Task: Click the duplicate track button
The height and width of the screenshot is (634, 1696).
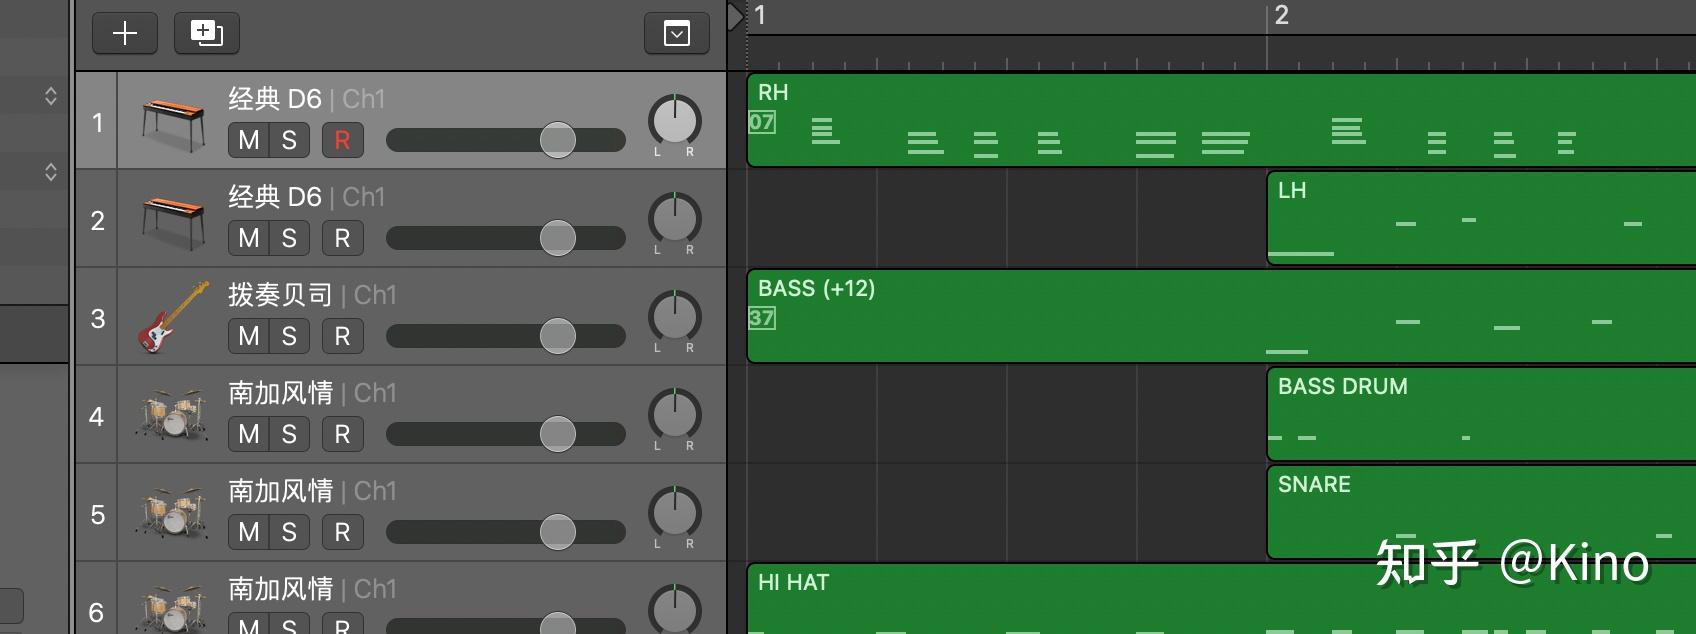Action: pos(207,33)
